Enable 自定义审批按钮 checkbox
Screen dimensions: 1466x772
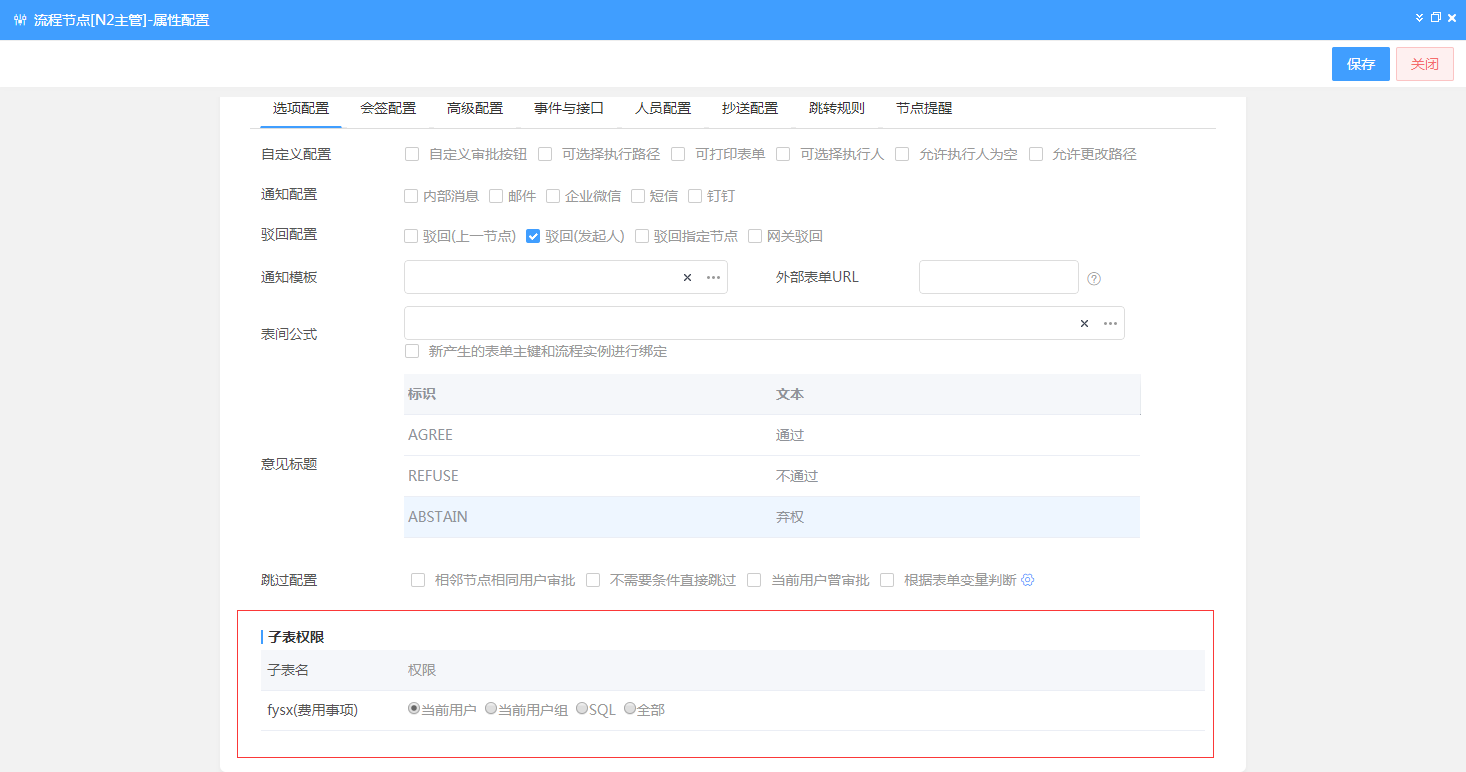[x=411, y=154]
